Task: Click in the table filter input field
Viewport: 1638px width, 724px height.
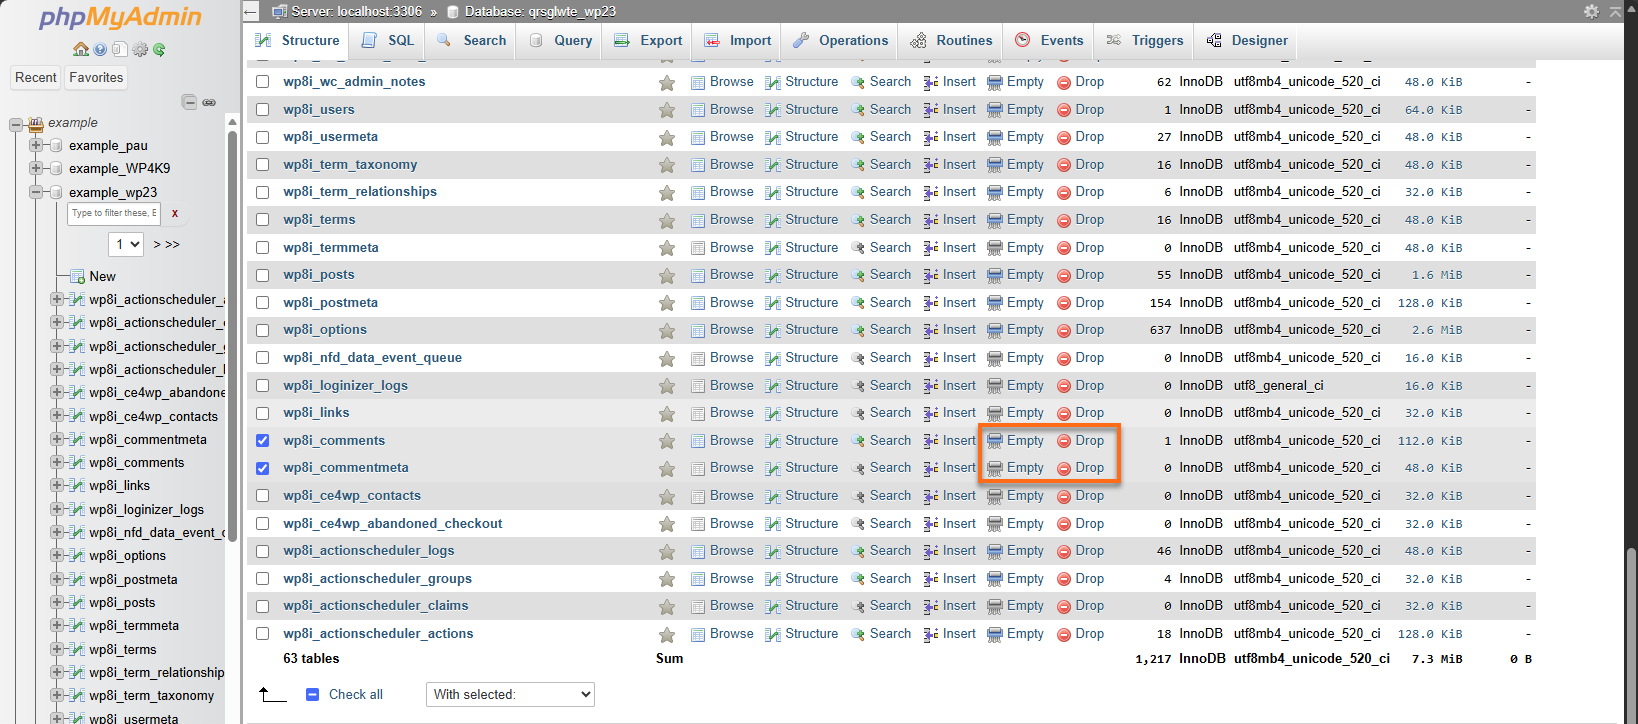Action: point(114,213)
